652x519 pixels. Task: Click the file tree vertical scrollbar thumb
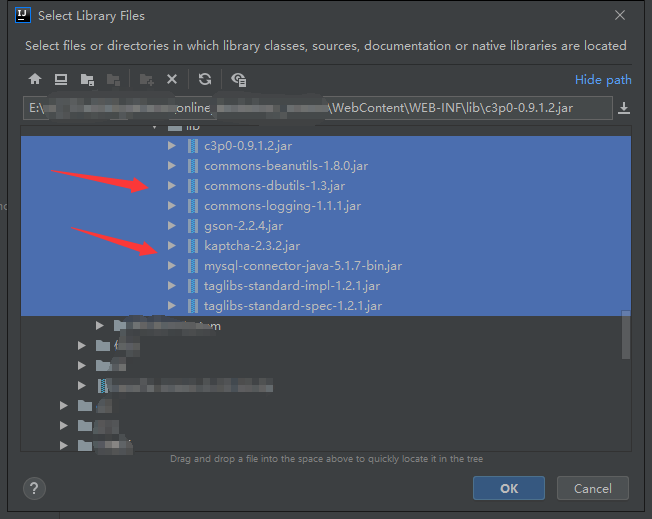pyautogui.click(x=626, y=334)
